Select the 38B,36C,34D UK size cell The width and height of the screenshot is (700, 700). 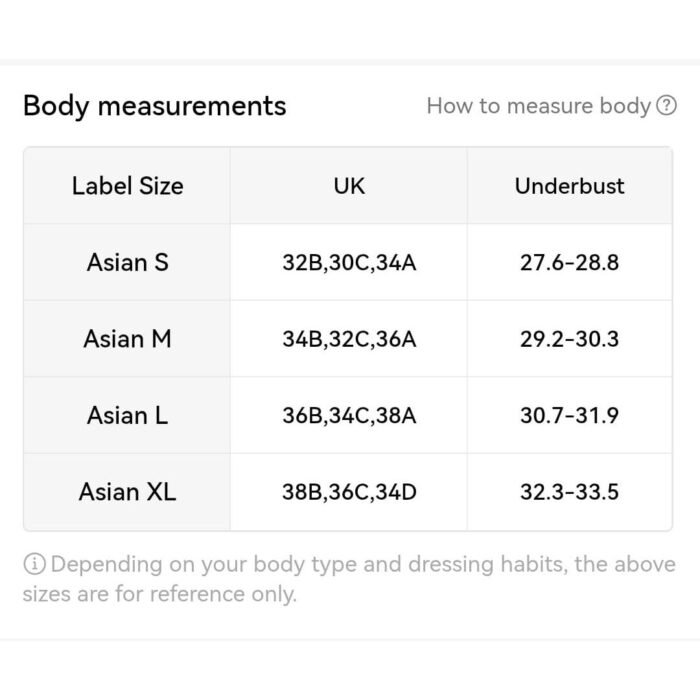[x=349, y=492]
